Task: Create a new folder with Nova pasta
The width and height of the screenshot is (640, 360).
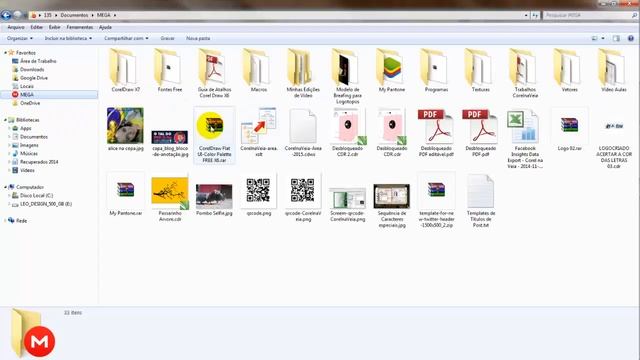Action: click(198, 38)
